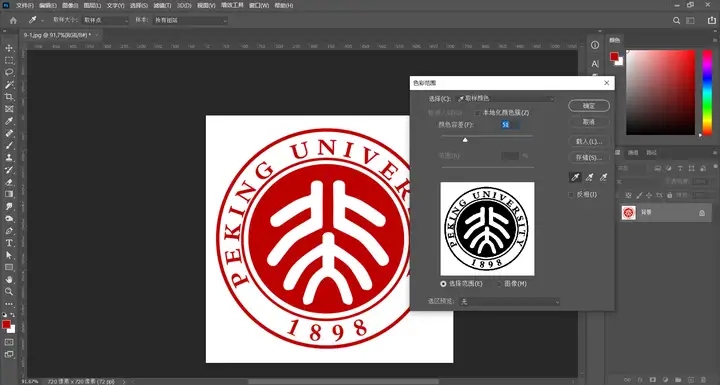Open the 文件(F) menu

25,6
